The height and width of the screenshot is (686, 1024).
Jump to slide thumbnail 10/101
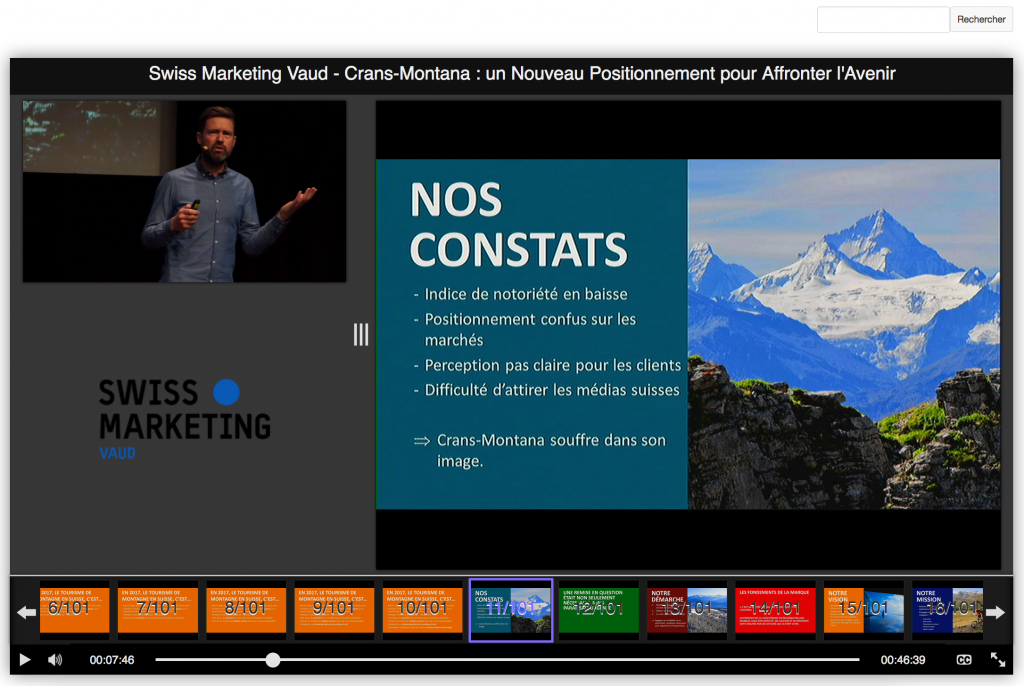[x=422, y=610]
